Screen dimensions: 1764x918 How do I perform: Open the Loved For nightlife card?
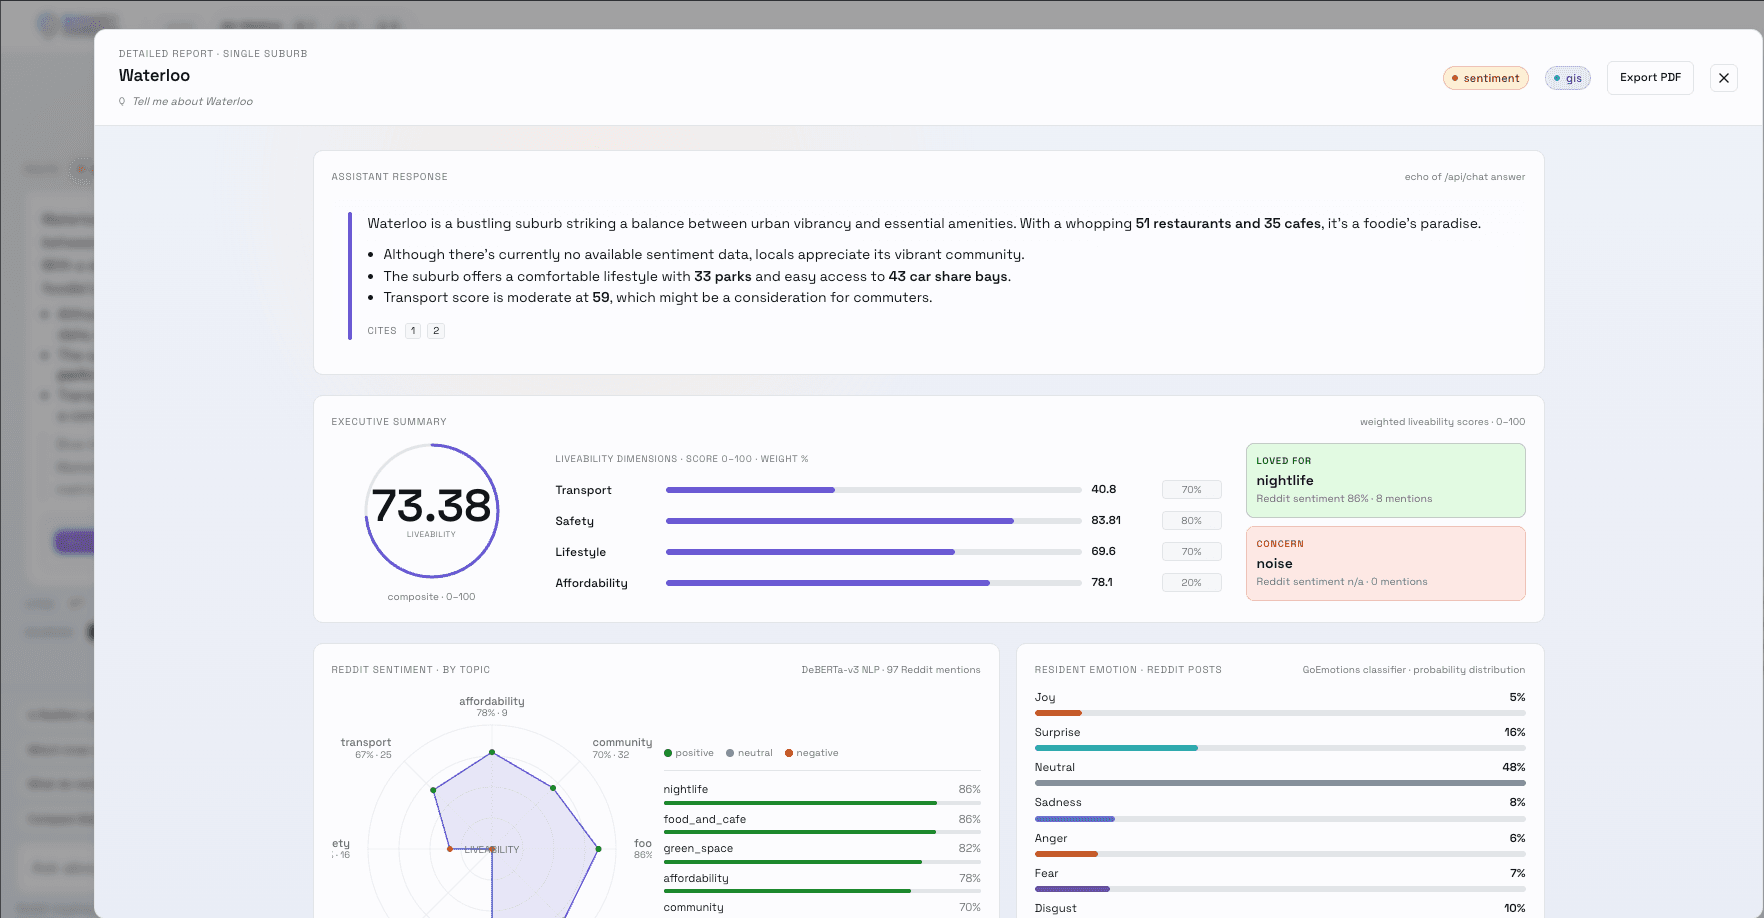(1385, 480)
